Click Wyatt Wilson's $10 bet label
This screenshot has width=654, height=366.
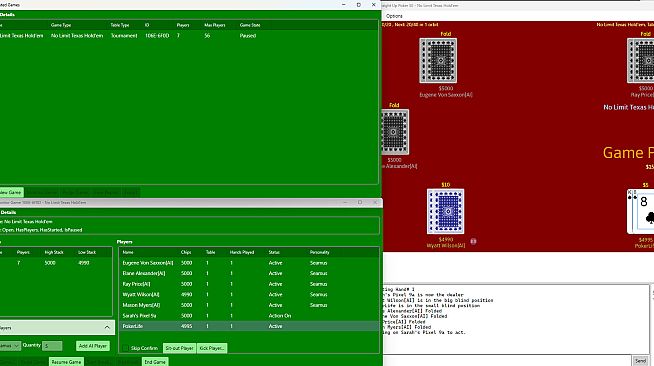(445, 185)
